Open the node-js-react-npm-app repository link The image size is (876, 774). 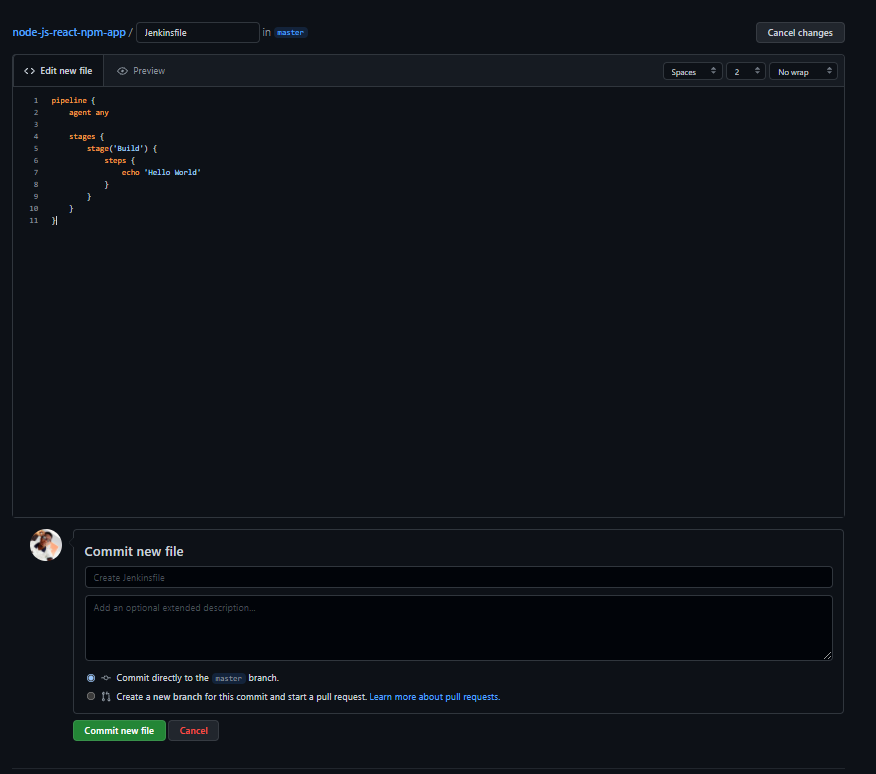(69, 32)
